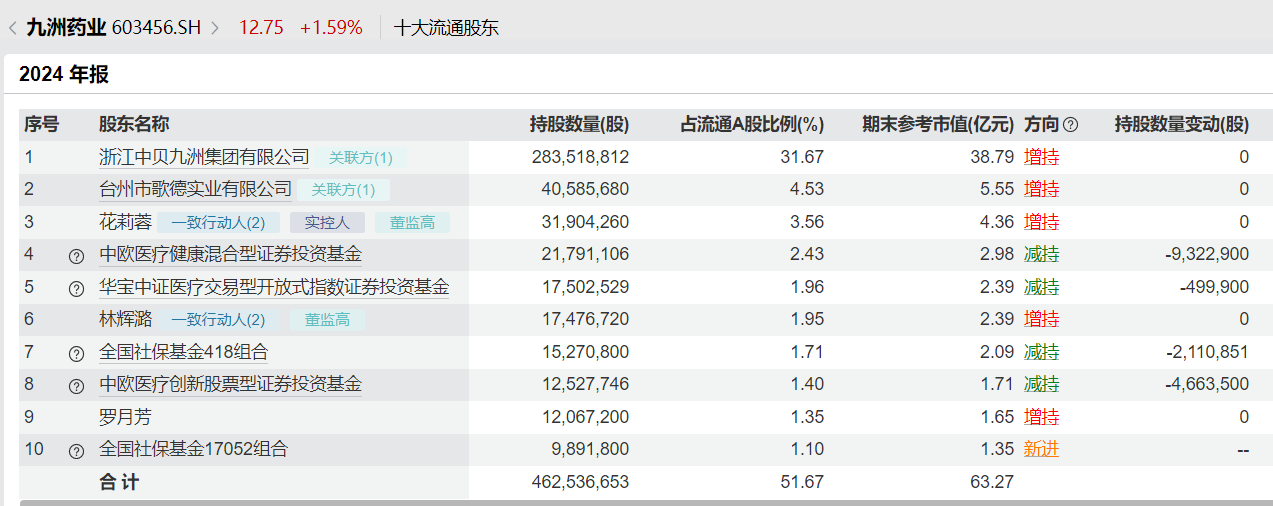Go to previous stock with left chevron
1273x506 pixels.
(12, 28)
